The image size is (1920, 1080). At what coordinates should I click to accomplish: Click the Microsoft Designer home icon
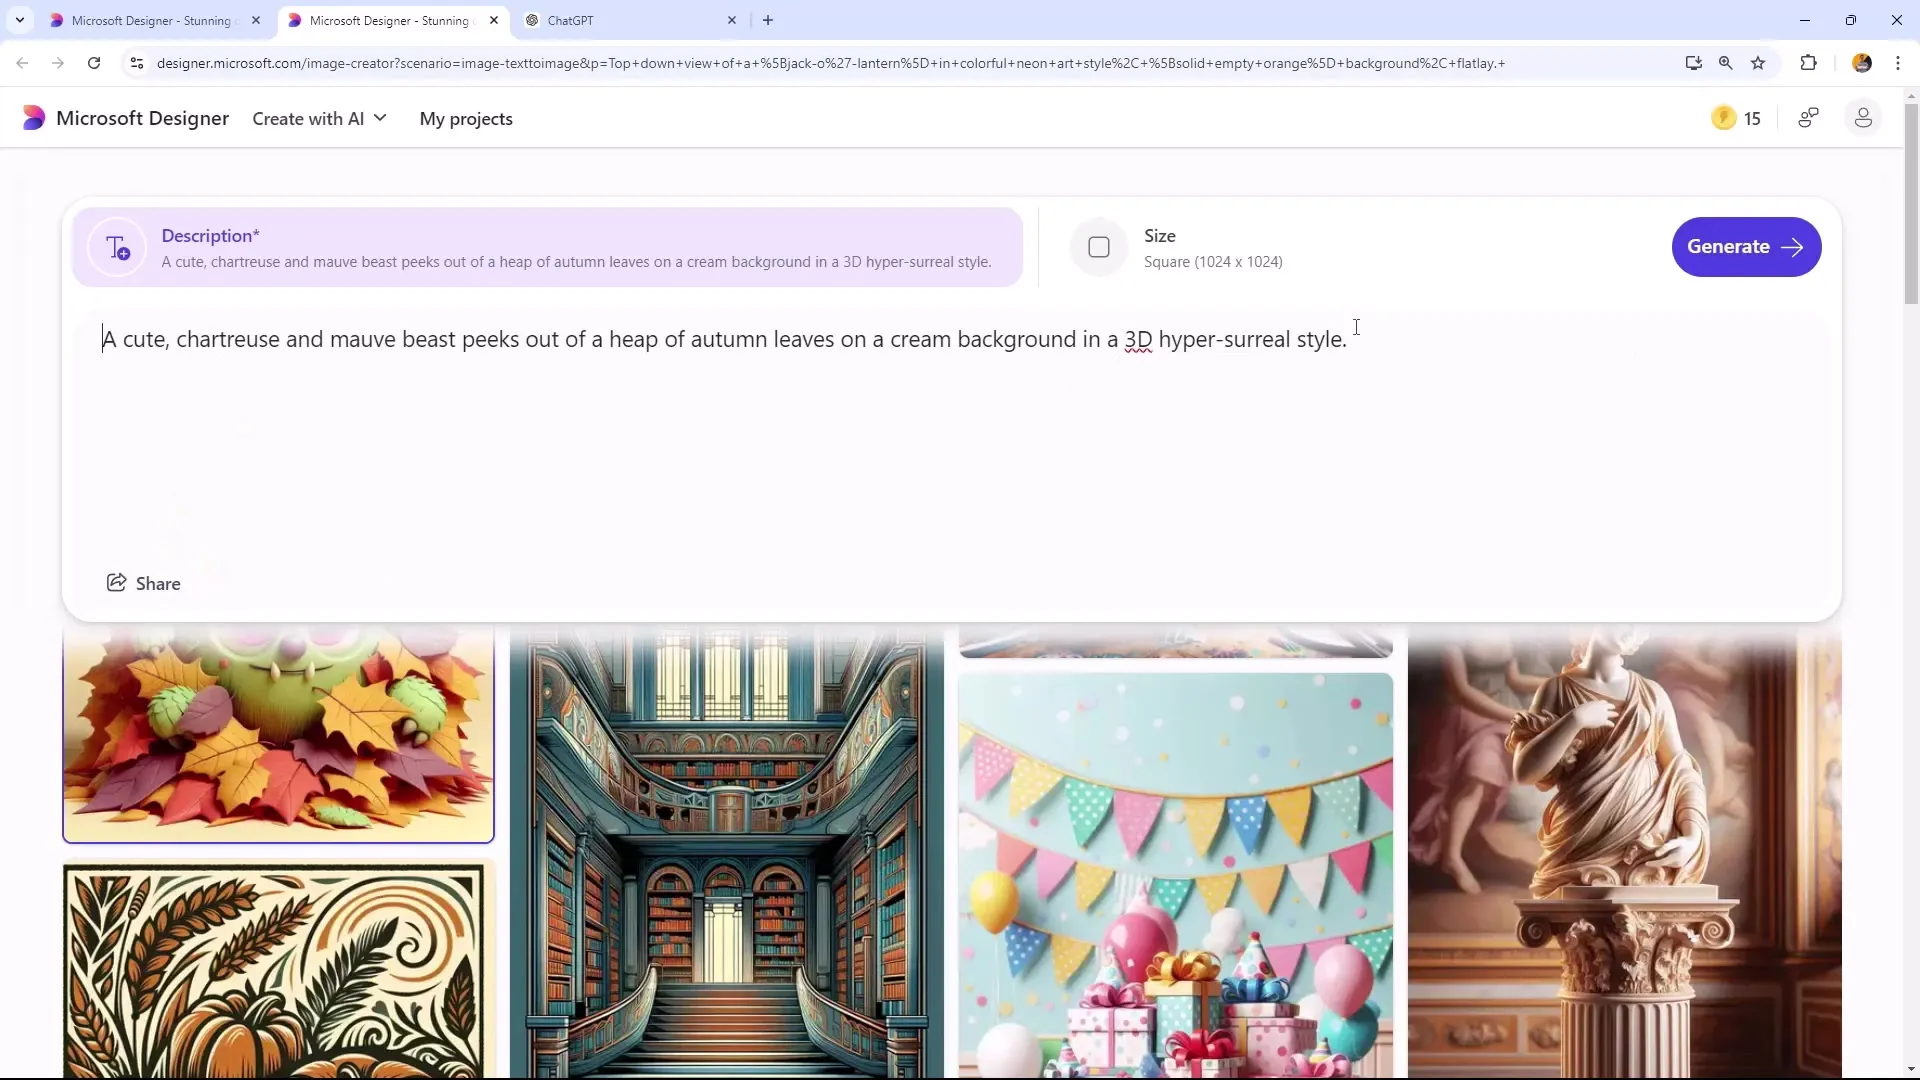34,119
